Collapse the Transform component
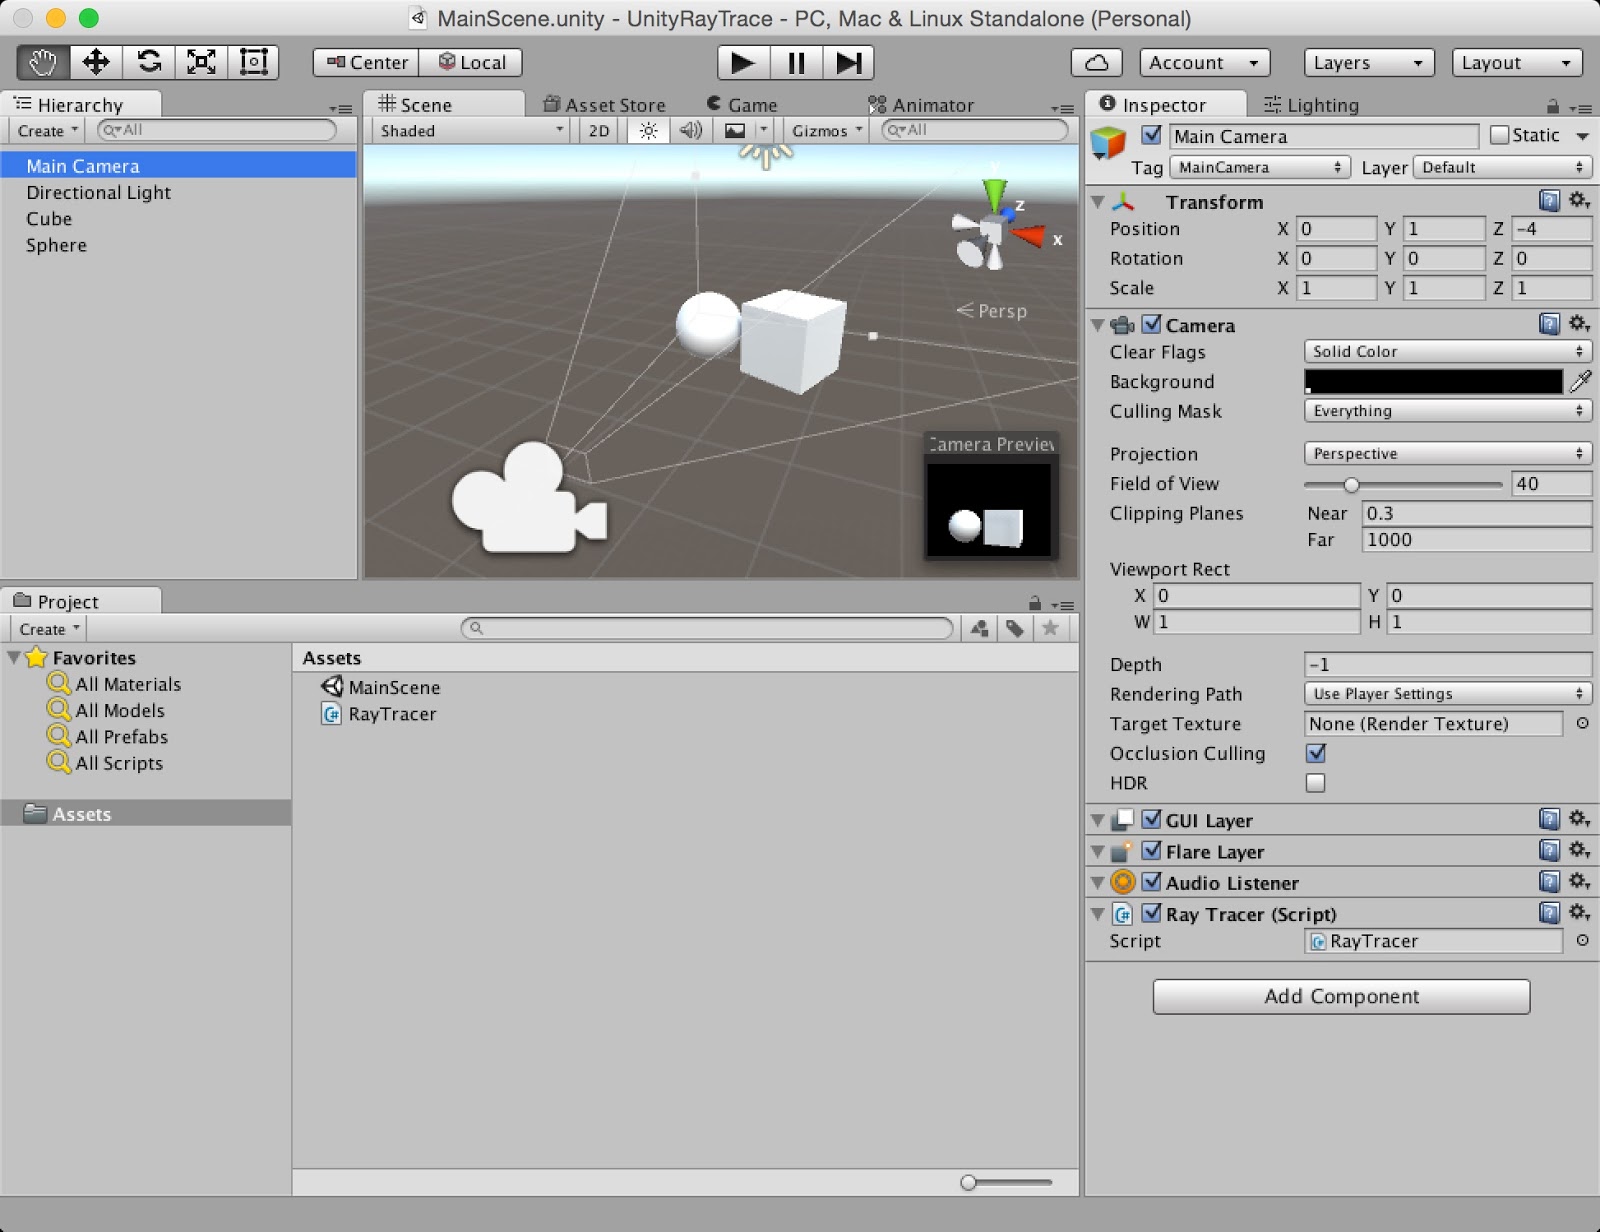Image resolution: width=1600 pixels, height=1232 pixels. coord(1098,202)
